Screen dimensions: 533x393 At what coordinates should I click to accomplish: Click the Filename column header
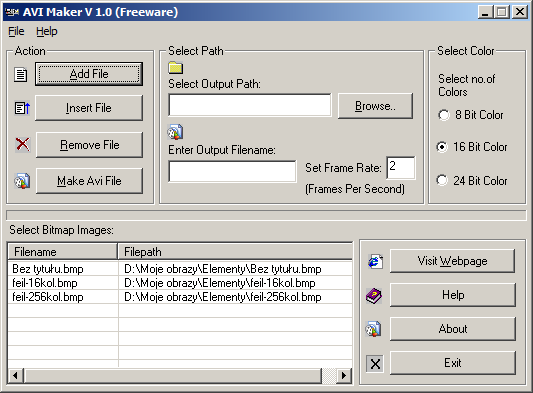[x=63, y=252]
